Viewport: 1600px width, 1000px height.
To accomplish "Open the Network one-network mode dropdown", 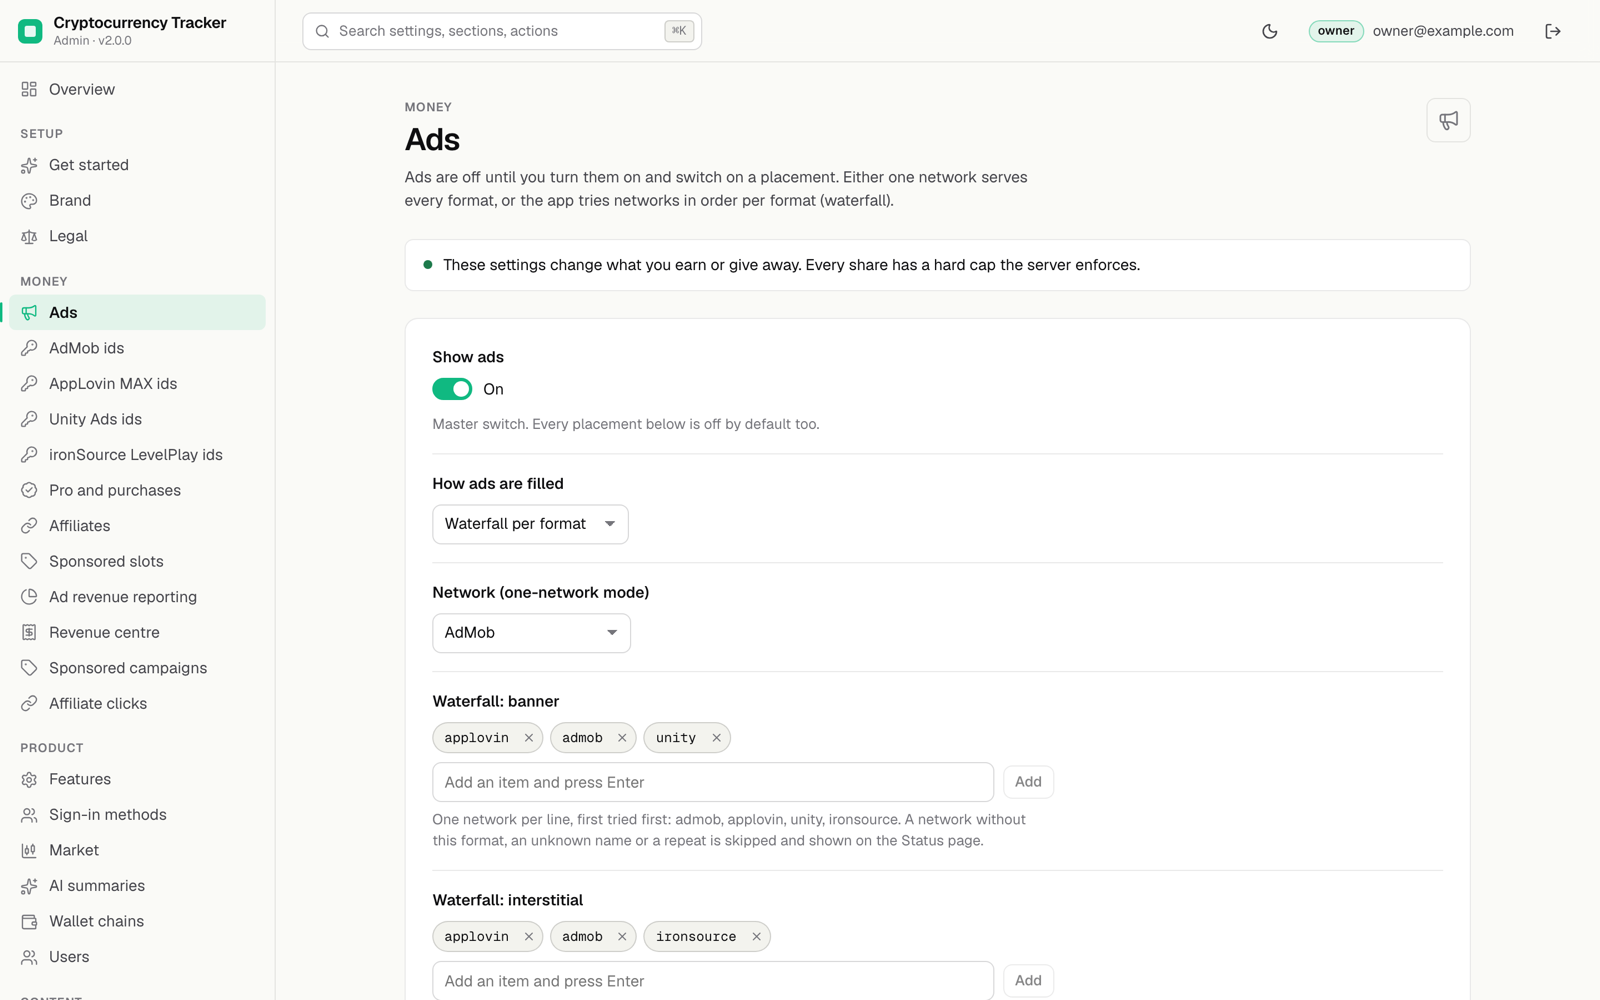I will [531, 633].
